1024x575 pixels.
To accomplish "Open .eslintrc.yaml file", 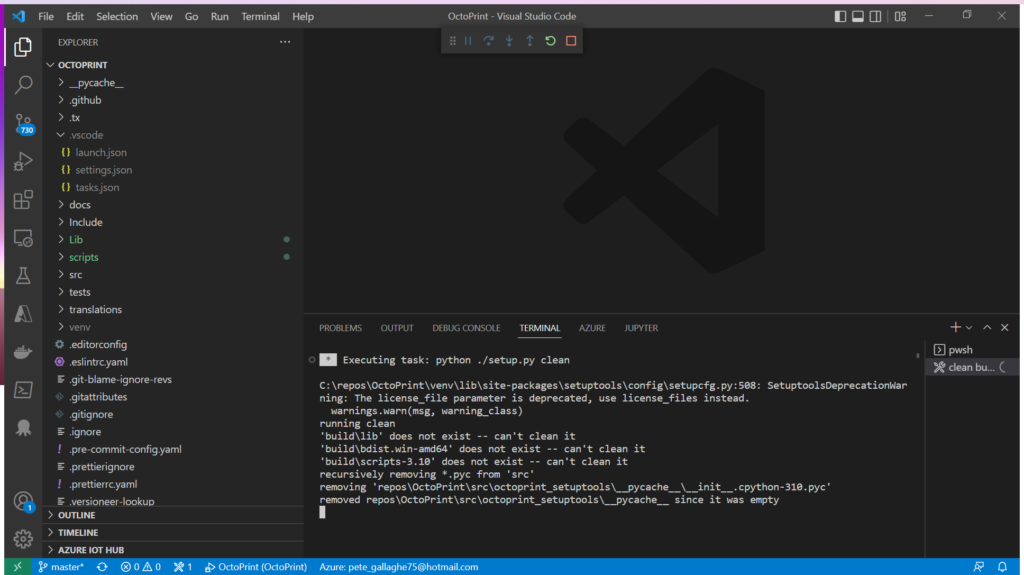I will 173,361.
